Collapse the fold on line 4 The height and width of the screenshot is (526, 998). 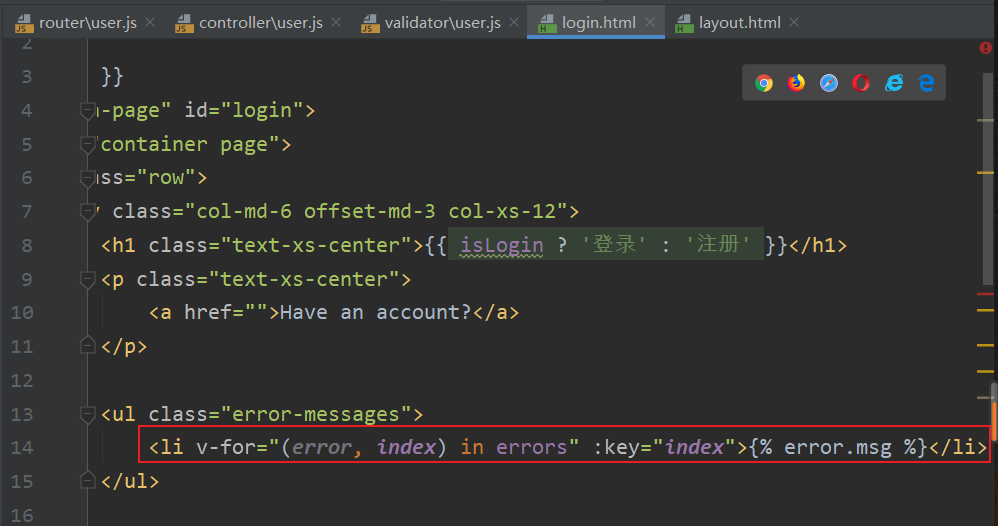coord(88,111)
